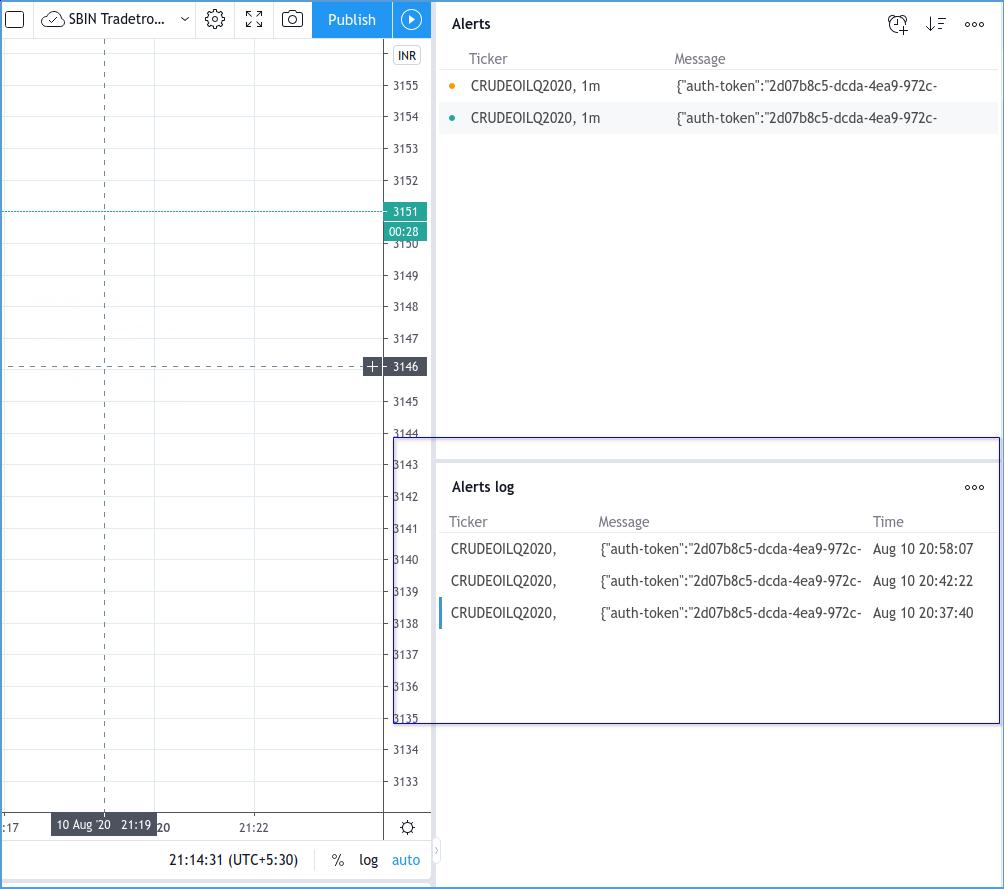Viewport: 1004px width, 889px height.
Task: Toggle auto scale mode
Action: [x=406, y=860]
